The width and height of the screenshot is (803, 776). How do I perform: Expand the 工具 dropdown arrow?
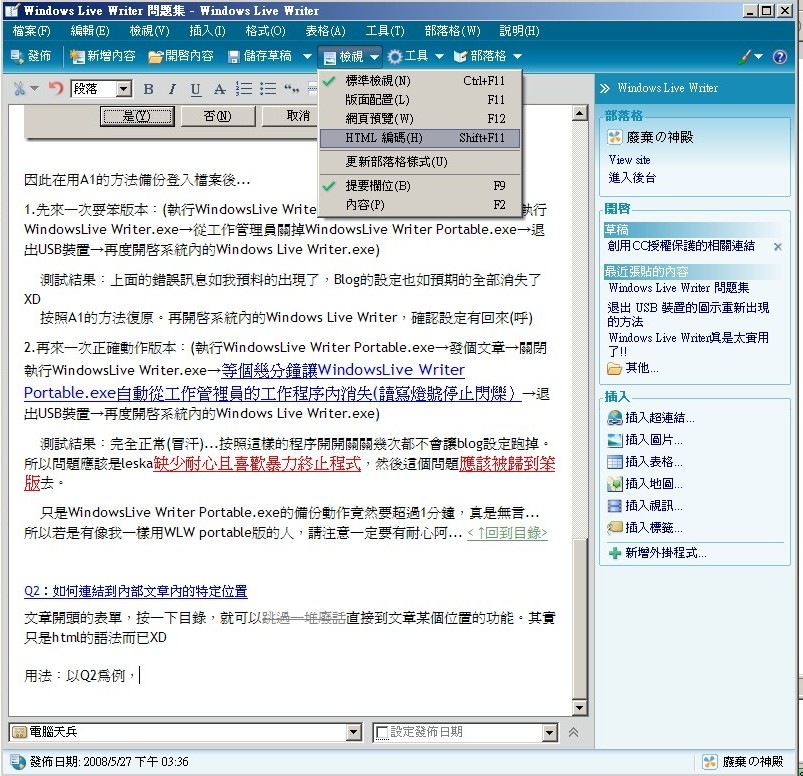coord(439,56)
